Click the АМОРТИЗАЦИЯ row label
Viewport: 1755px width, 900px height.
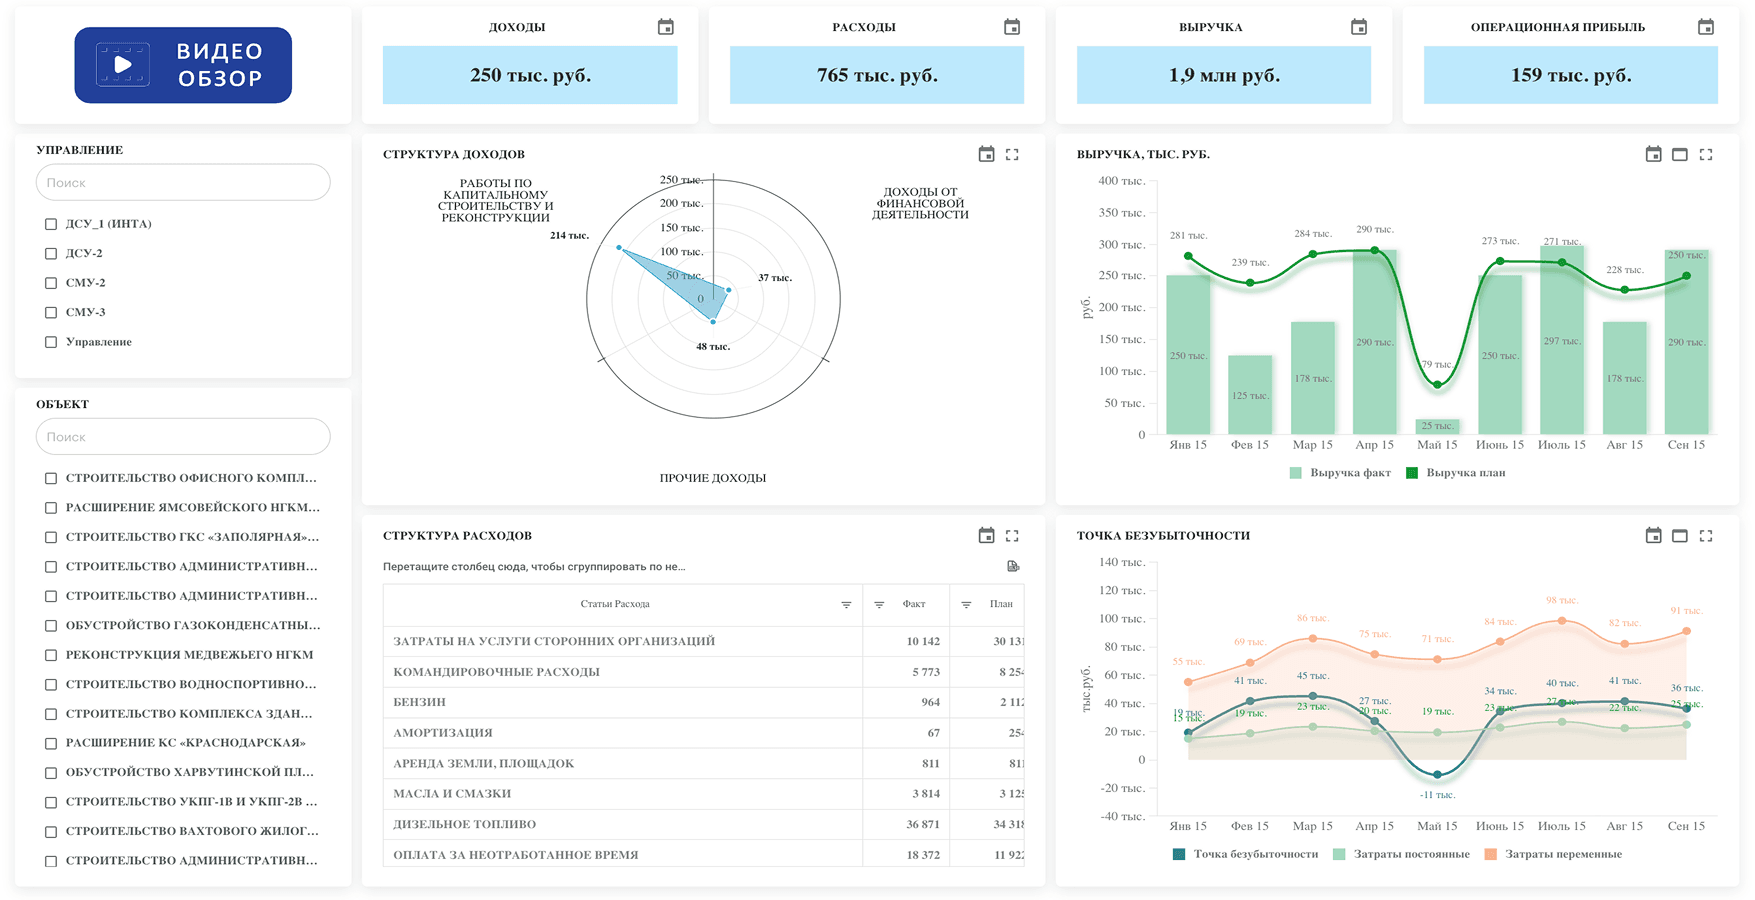click(443, 733)
